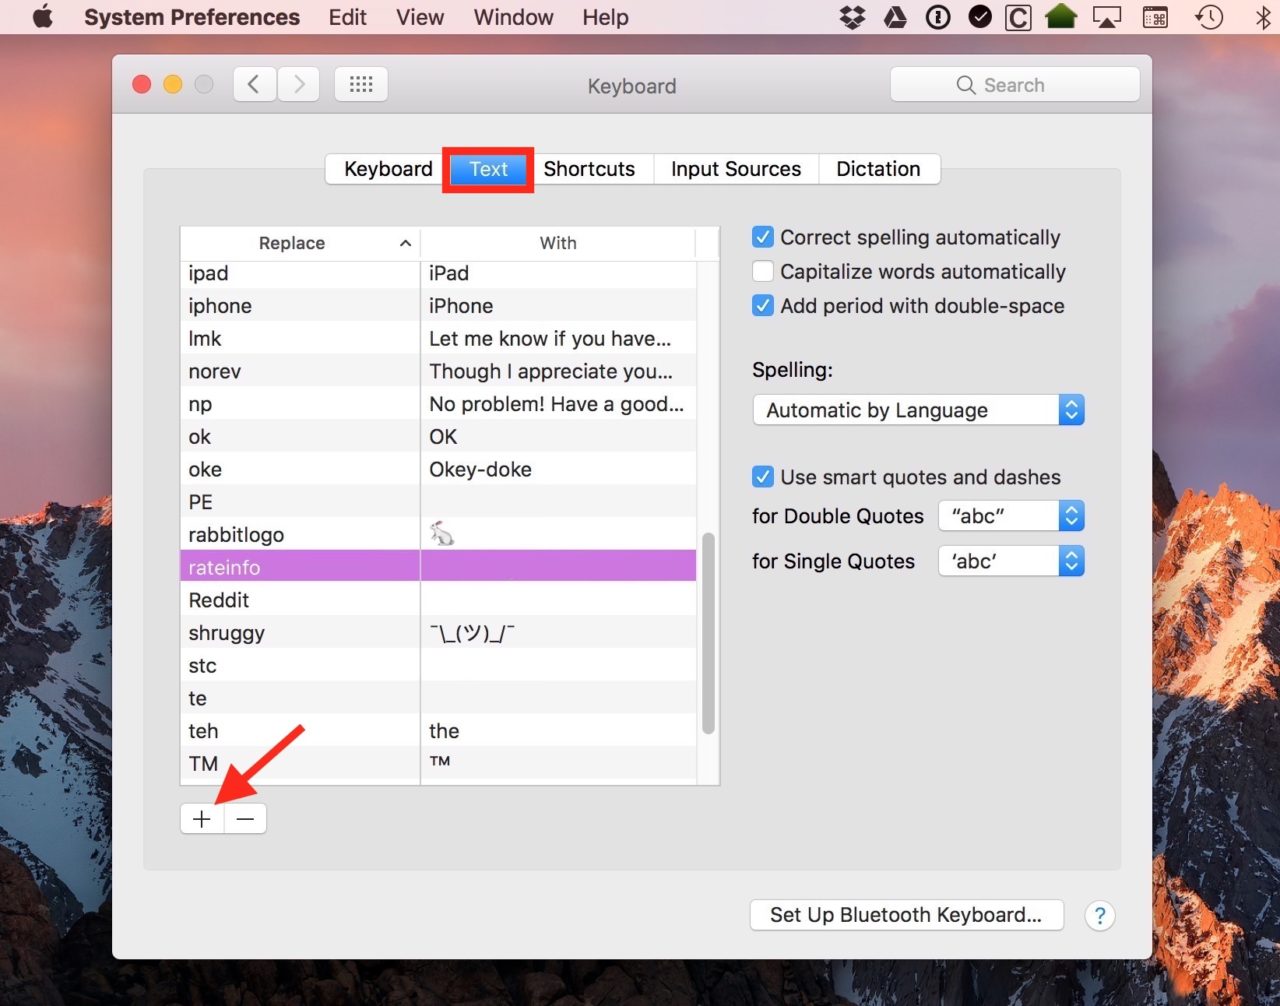
Task: Minimize the Keyboard window with yellow button
Action: tap(173, 85)
